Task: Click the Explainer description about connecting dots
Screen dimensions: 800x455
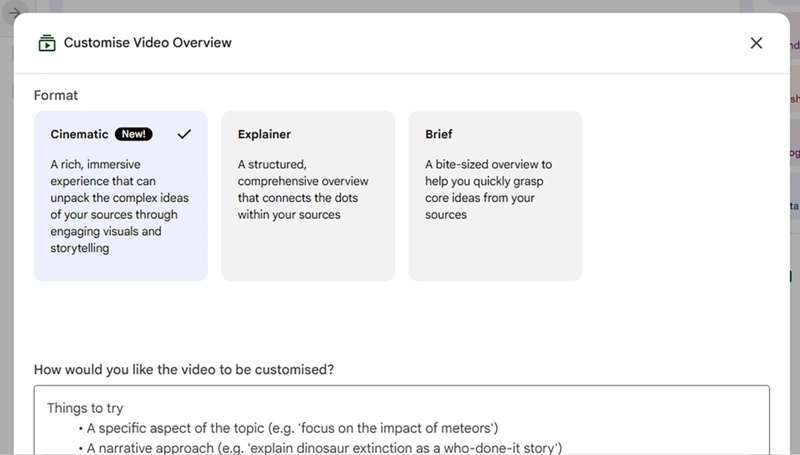Action: (x=304, y=189)
